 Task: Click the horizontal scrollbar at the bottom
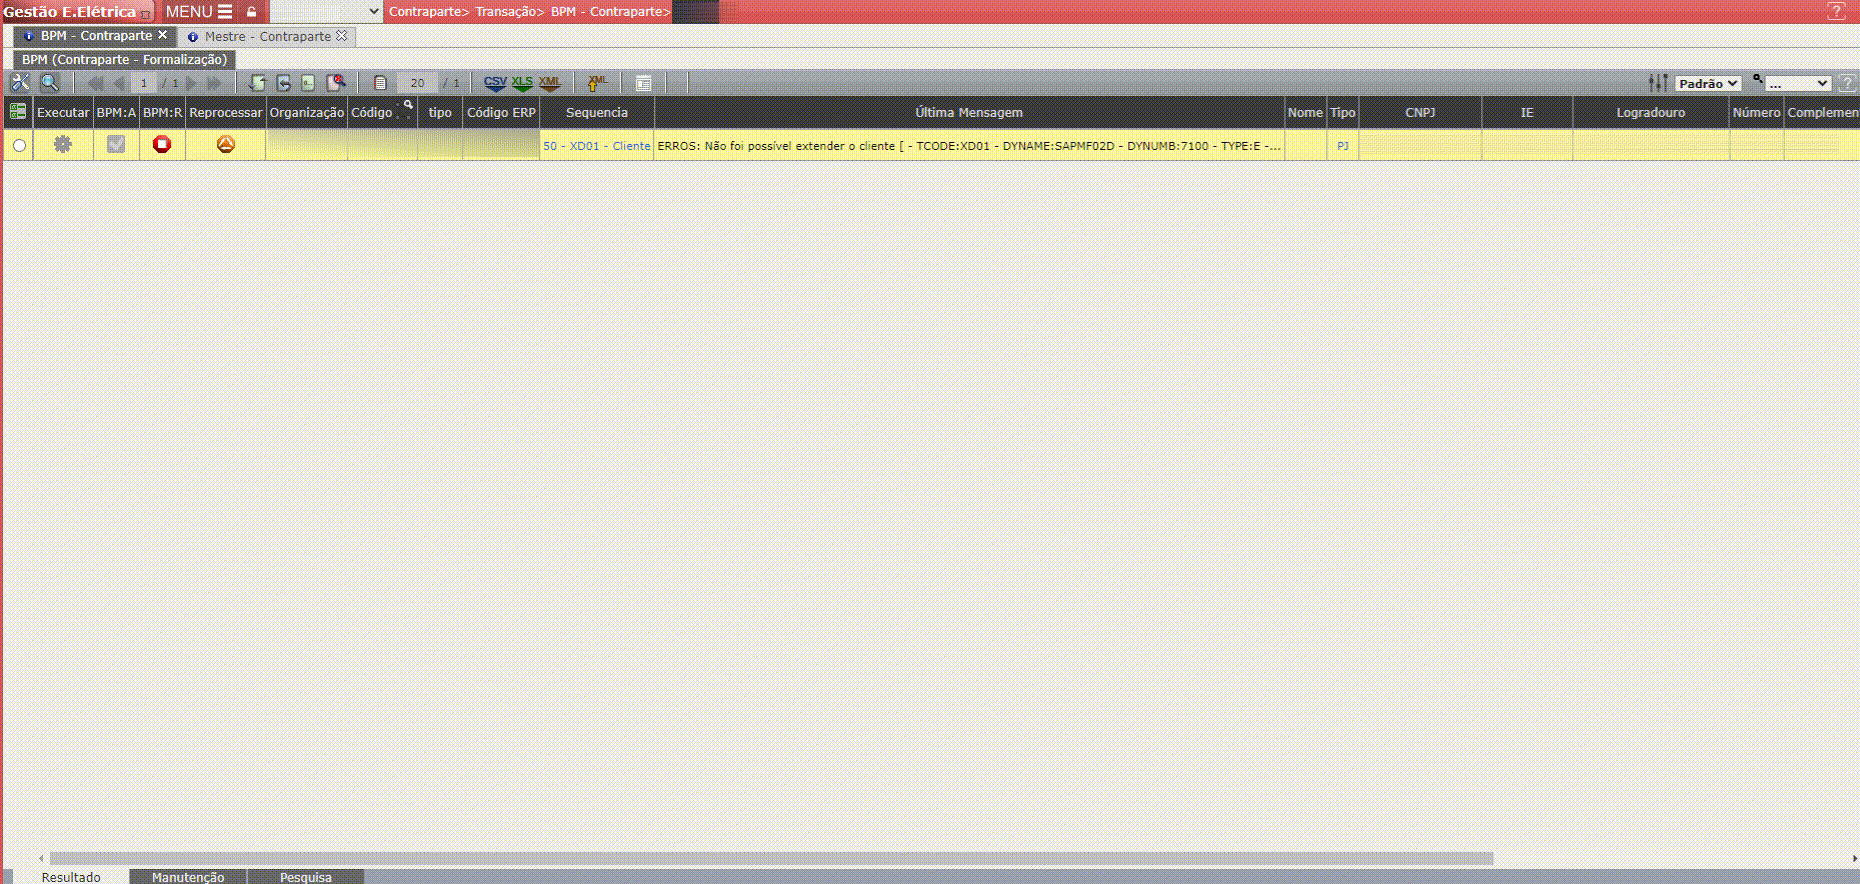(770, 858)
